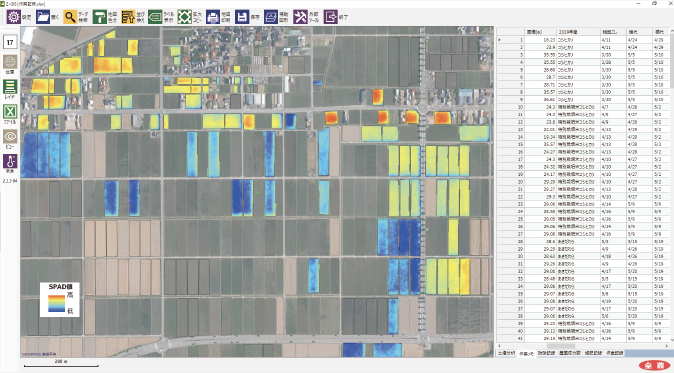Click the zoom copy expand icon
Image resolution: width=674 pixels, height=373 pixels.
(x=184, y=17)
